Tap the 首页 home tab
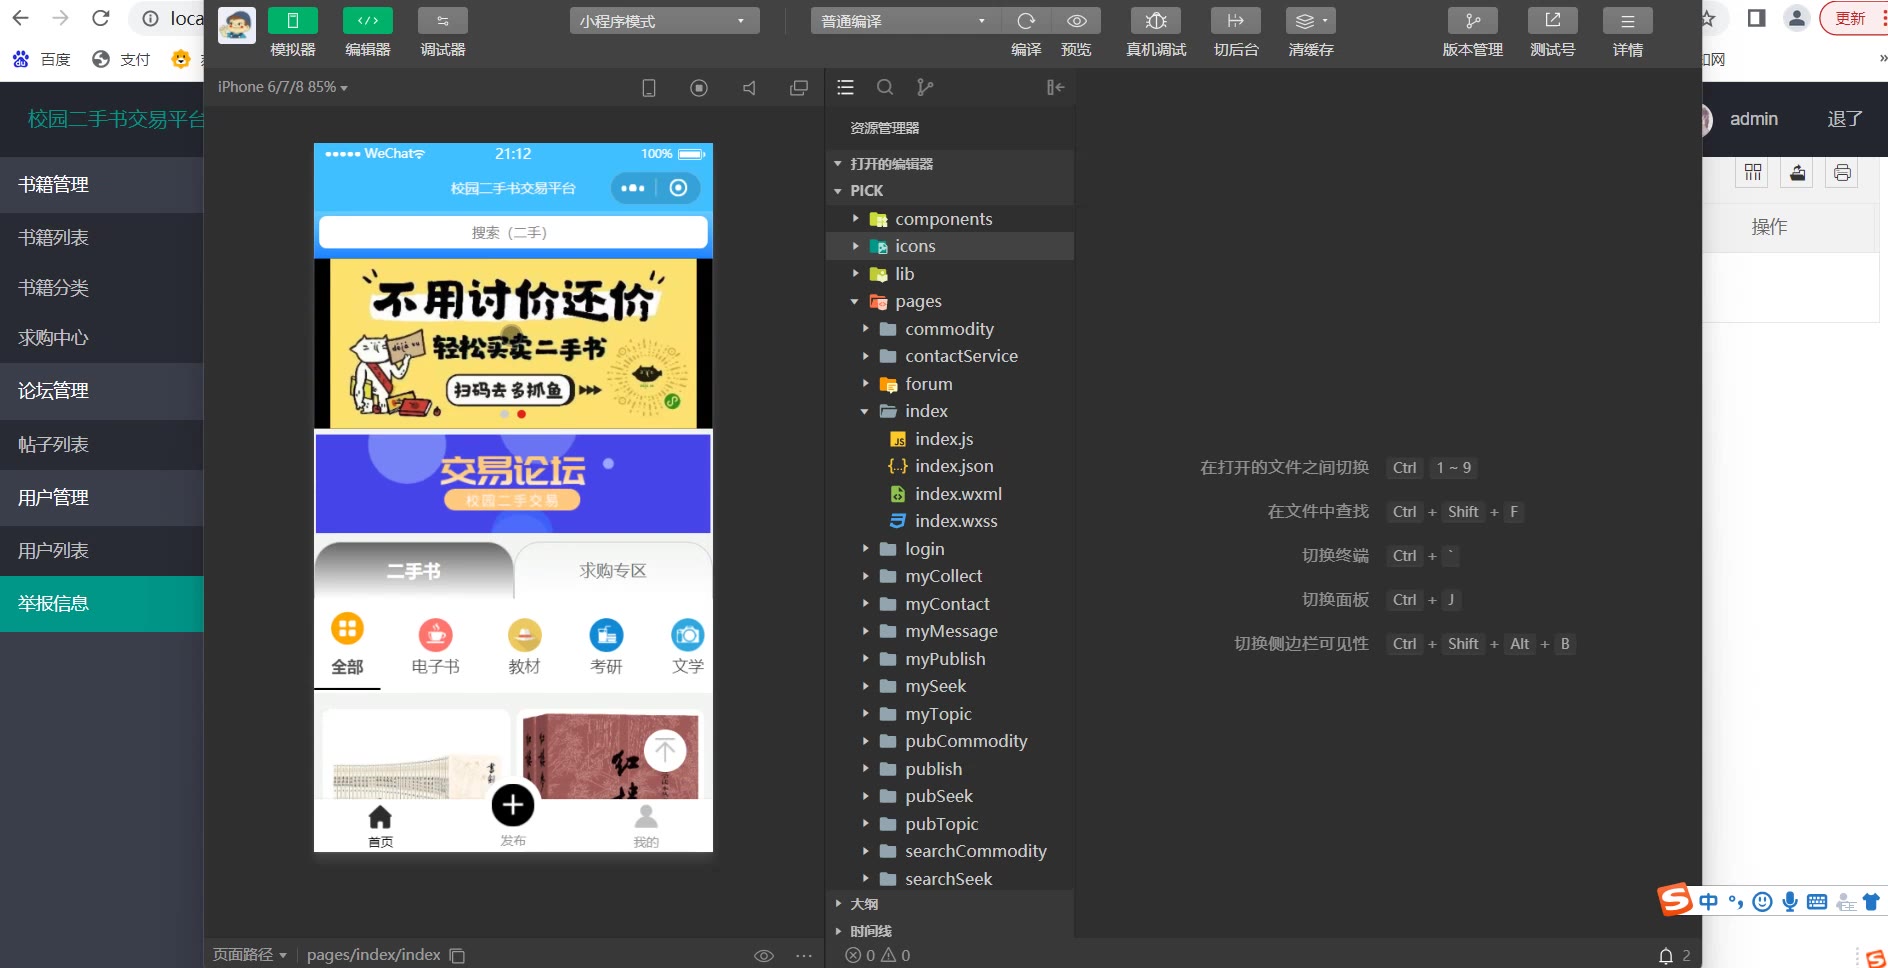The image size is (1888, 968). pyautogui.click(x=380, y=826)
